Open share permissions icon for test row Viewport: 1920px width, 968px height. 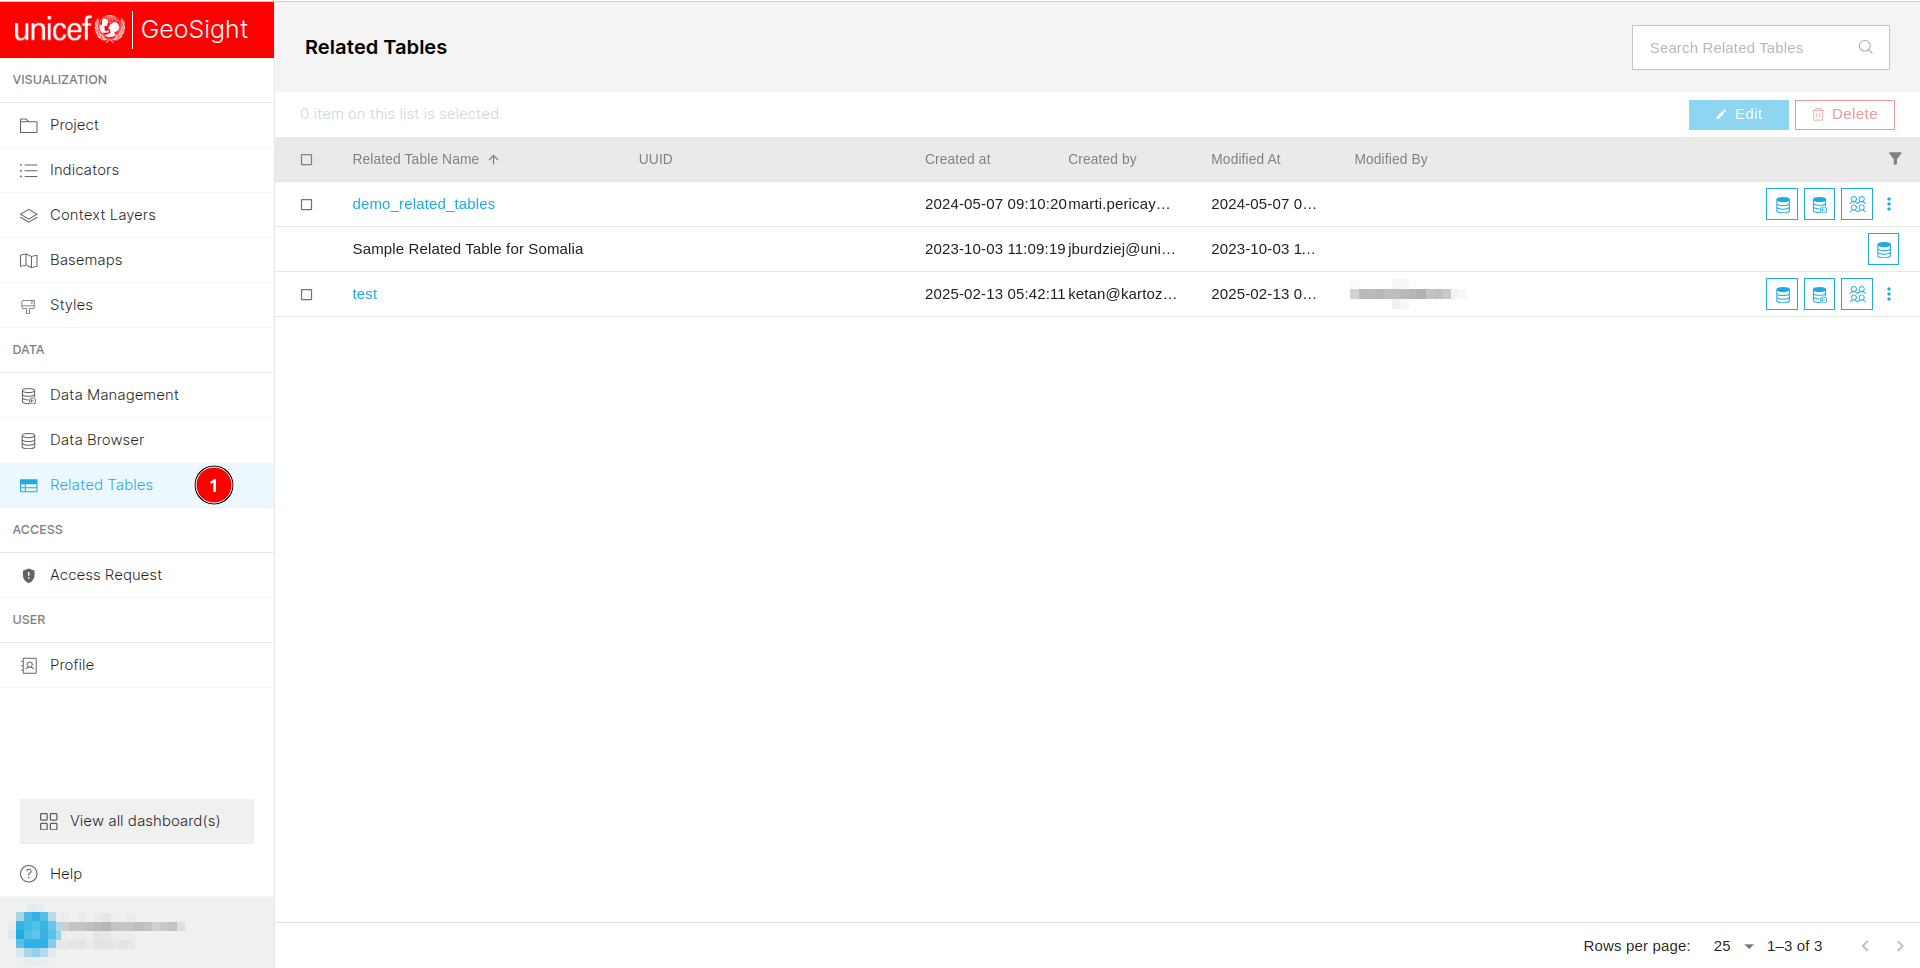(1857, 294)
